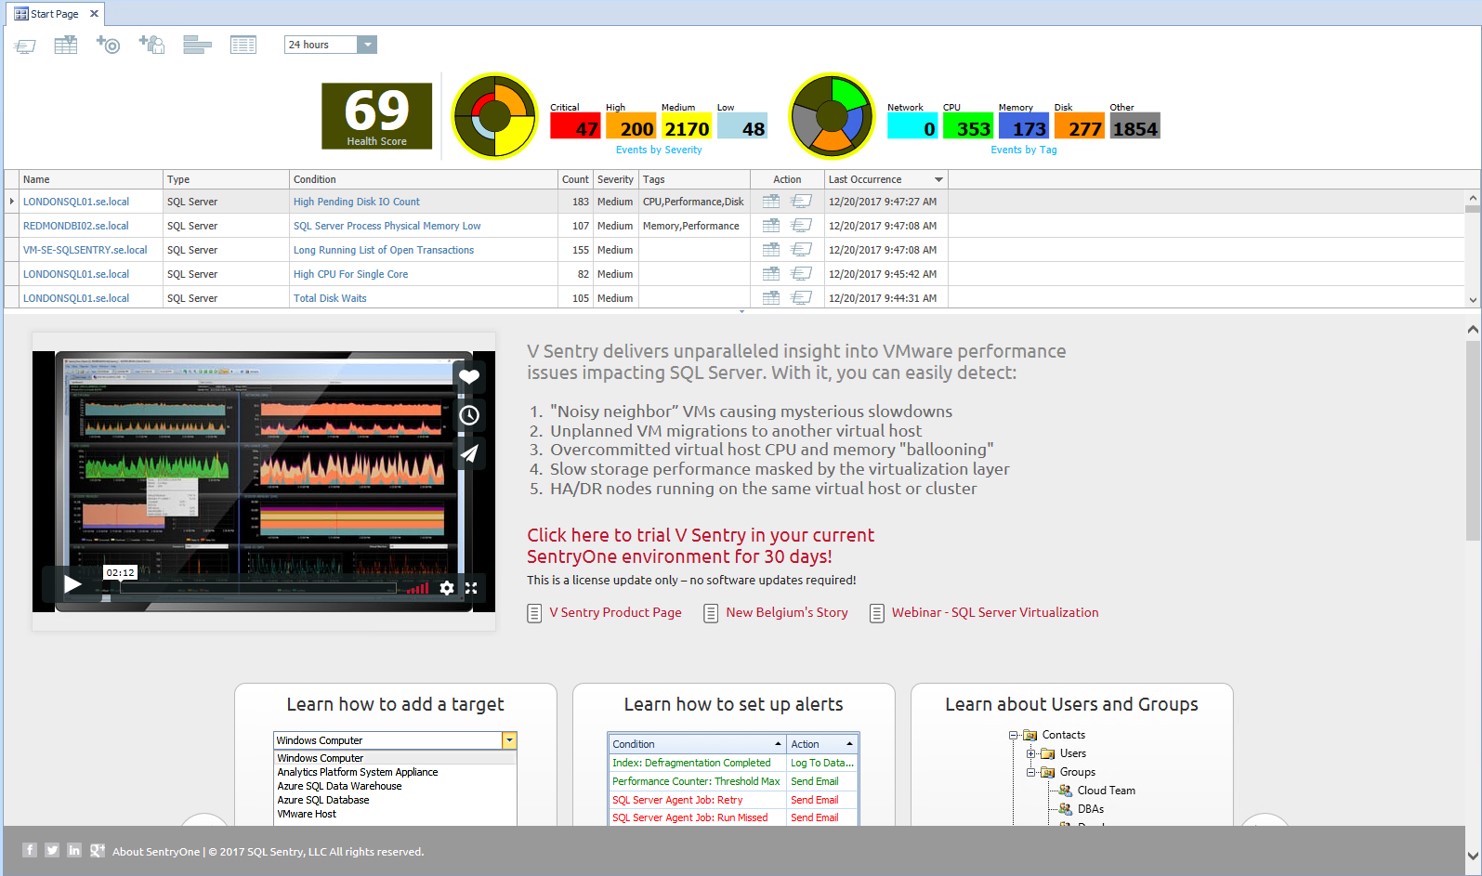This screenshot has width=1482, height=876.
Task: Open the 24 hours time range dropdown
Action: [x=367, y=45]
